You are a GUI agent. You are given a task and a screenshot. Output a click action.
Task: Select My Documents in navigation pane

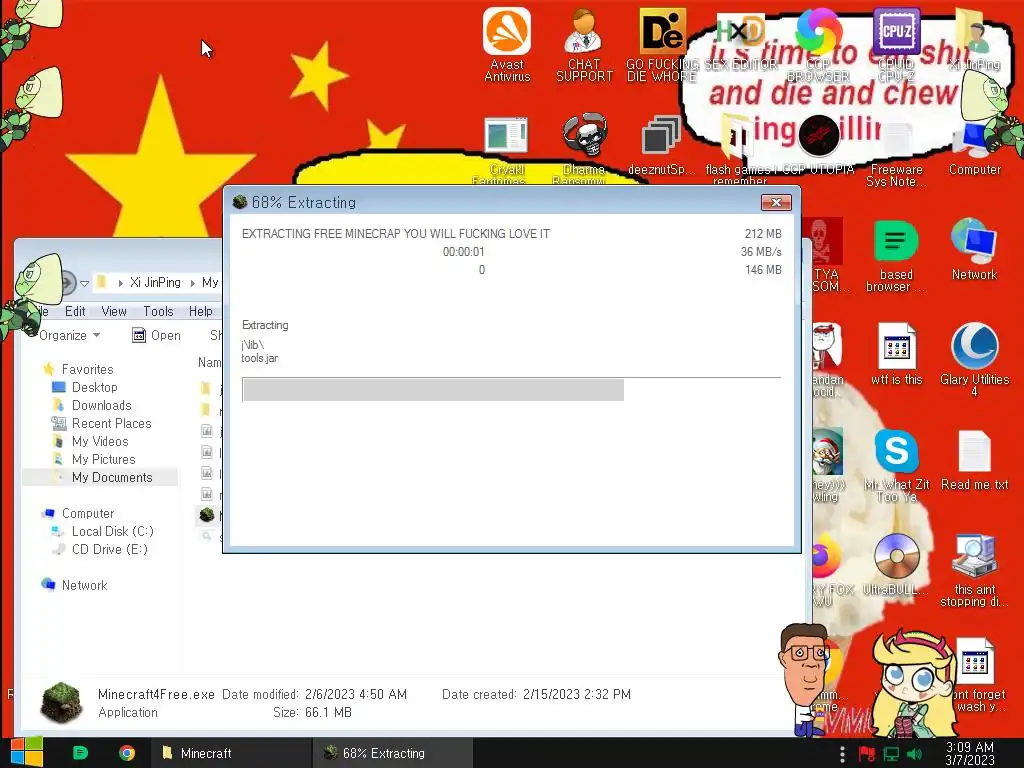coord(100,477)
